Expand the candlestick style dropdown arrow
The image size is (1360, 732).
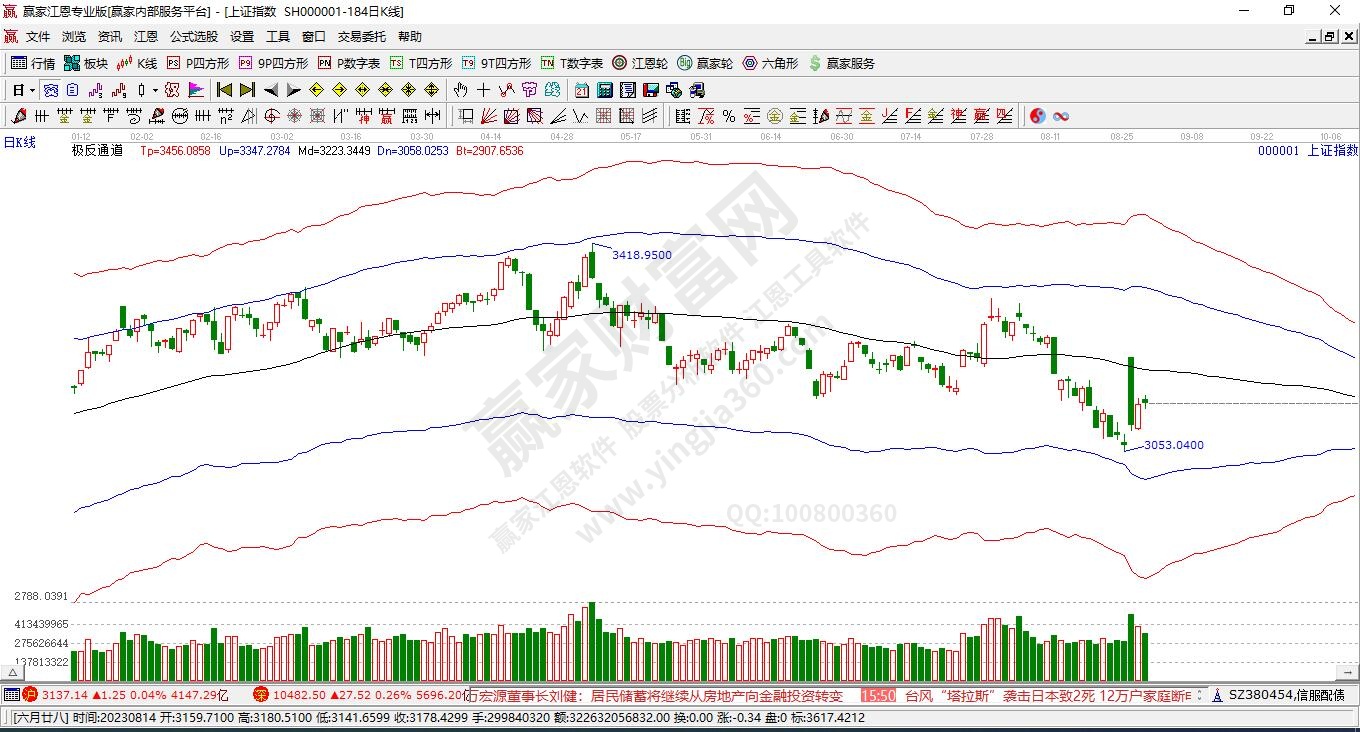pos(155,90)
